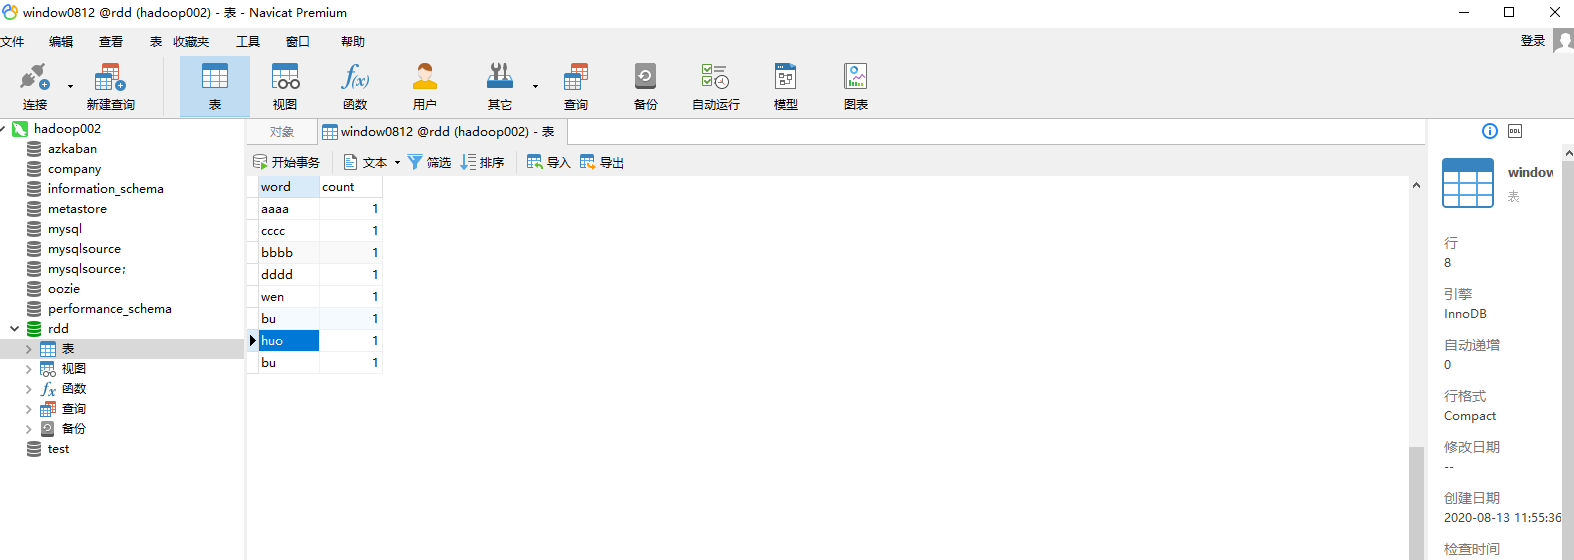
Task: Switch to the Objects (对象) tab
Action: pyautogui.click(x=282, y=132)
